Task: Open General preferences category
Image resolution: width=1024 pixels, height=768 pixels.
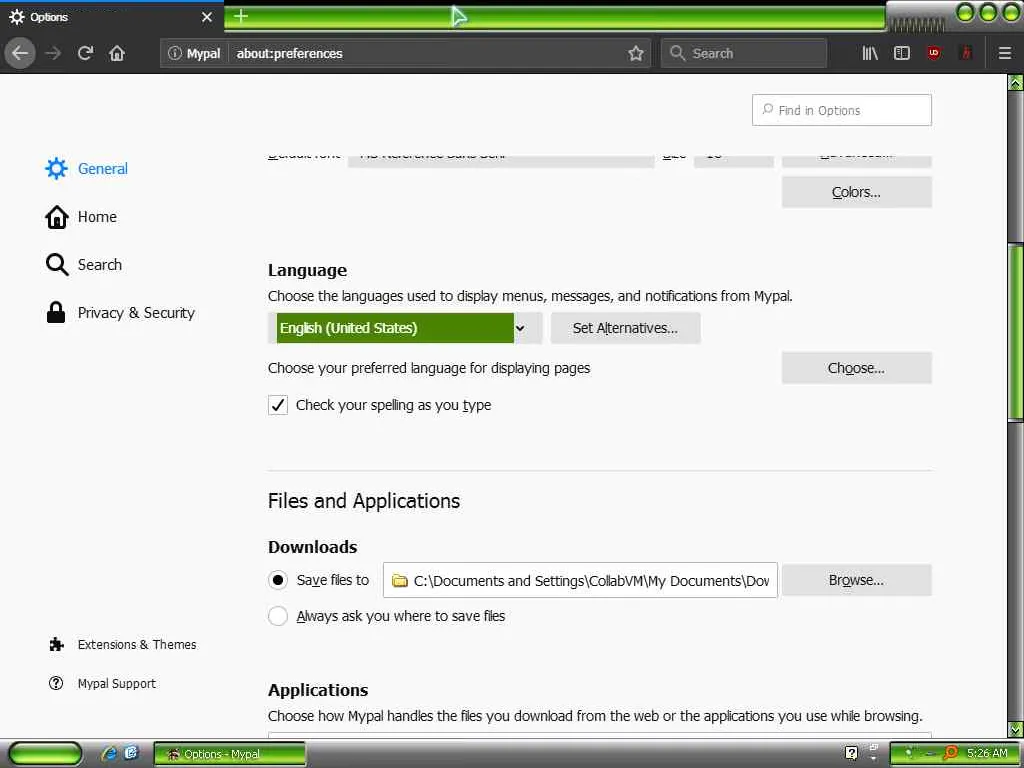Action: point(86,168)
